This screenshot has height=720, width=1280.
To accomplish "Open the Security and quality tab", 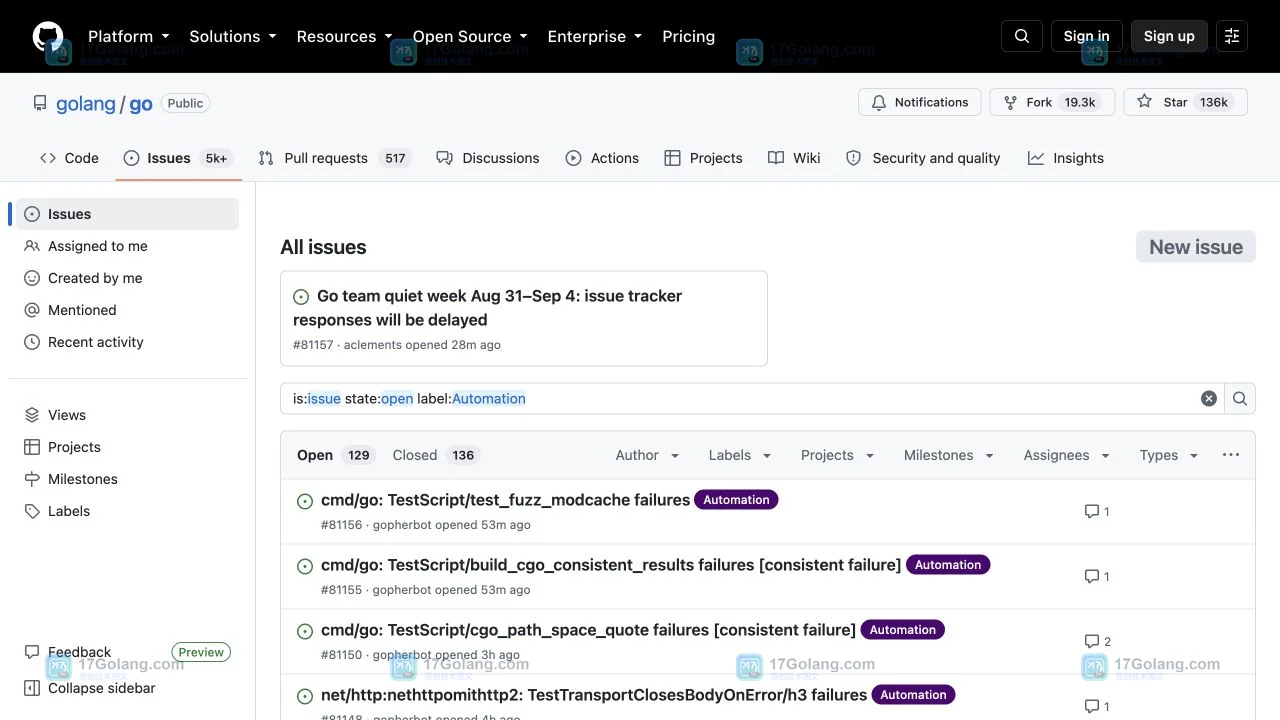I will click(923, 158).
